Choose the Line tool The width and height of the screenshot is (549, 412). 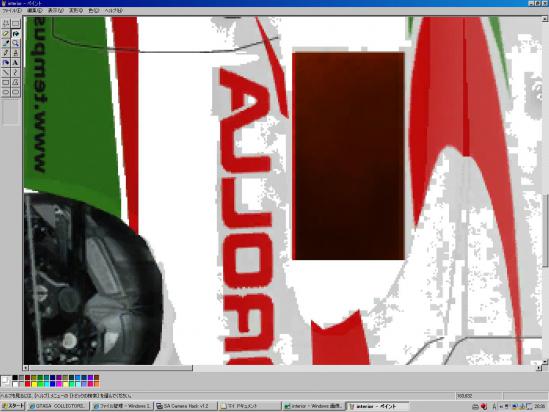(x=6, y=73)
